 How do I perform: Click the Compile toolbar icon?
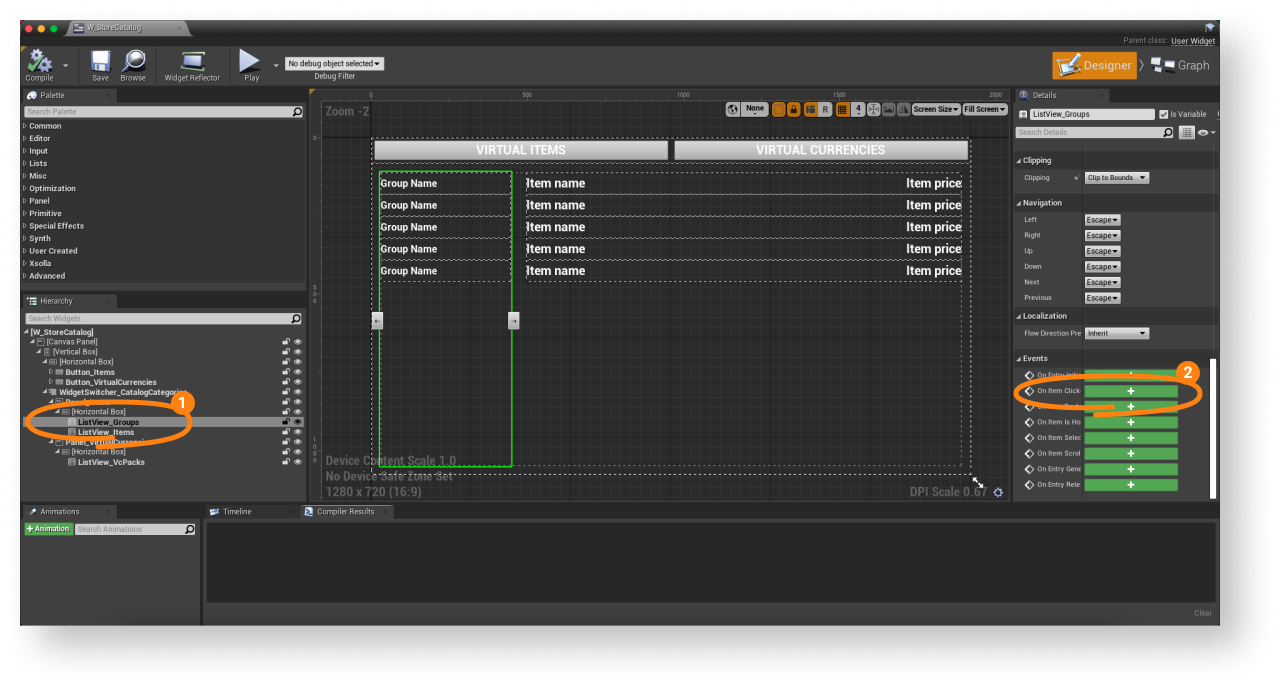tap(40, 64)
